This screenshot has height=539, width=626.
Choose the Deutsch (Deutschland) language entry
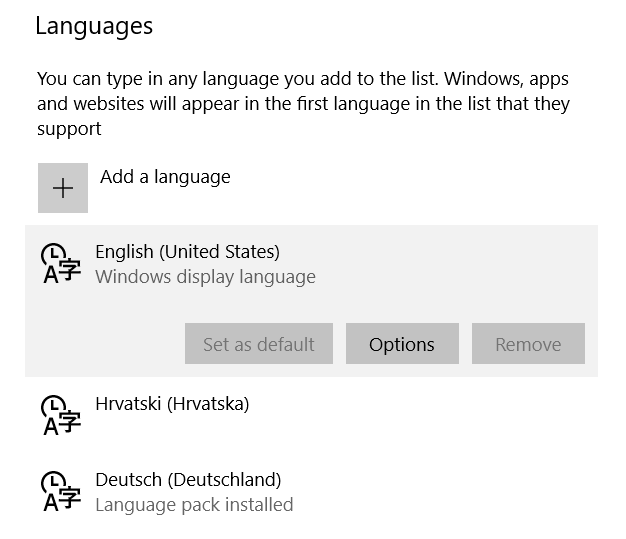click(x=188, y=480)
